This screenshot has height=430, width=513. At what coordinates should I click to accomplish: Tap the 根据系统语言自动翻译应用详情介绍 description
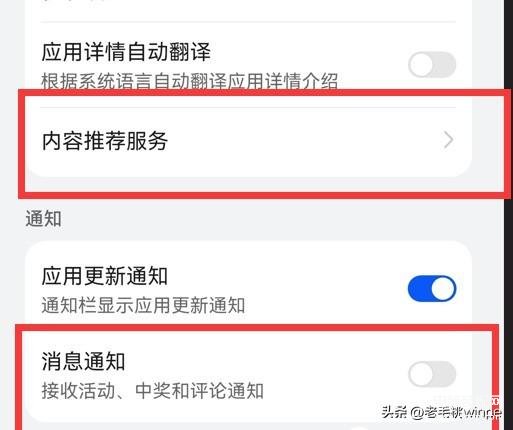pyautogui.click(x=189, y=81)
